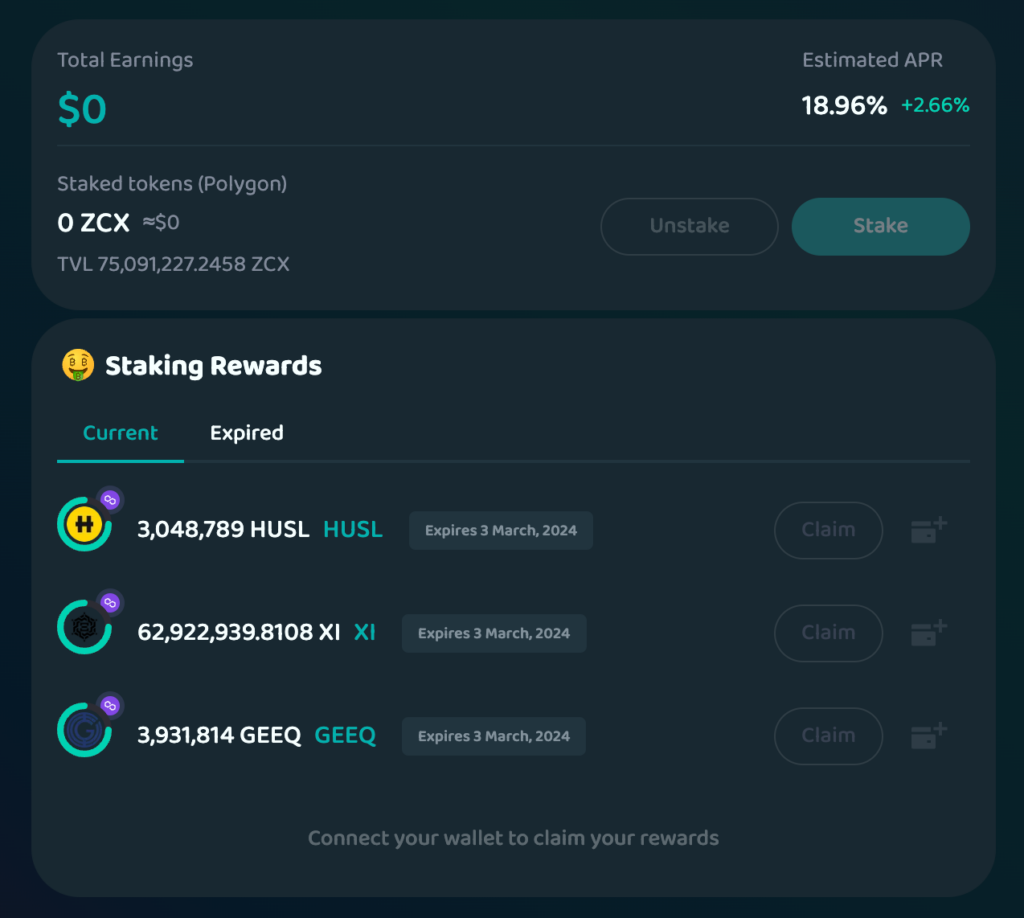
Task: Open the teal XI token link
Action: tap(364, 632)
